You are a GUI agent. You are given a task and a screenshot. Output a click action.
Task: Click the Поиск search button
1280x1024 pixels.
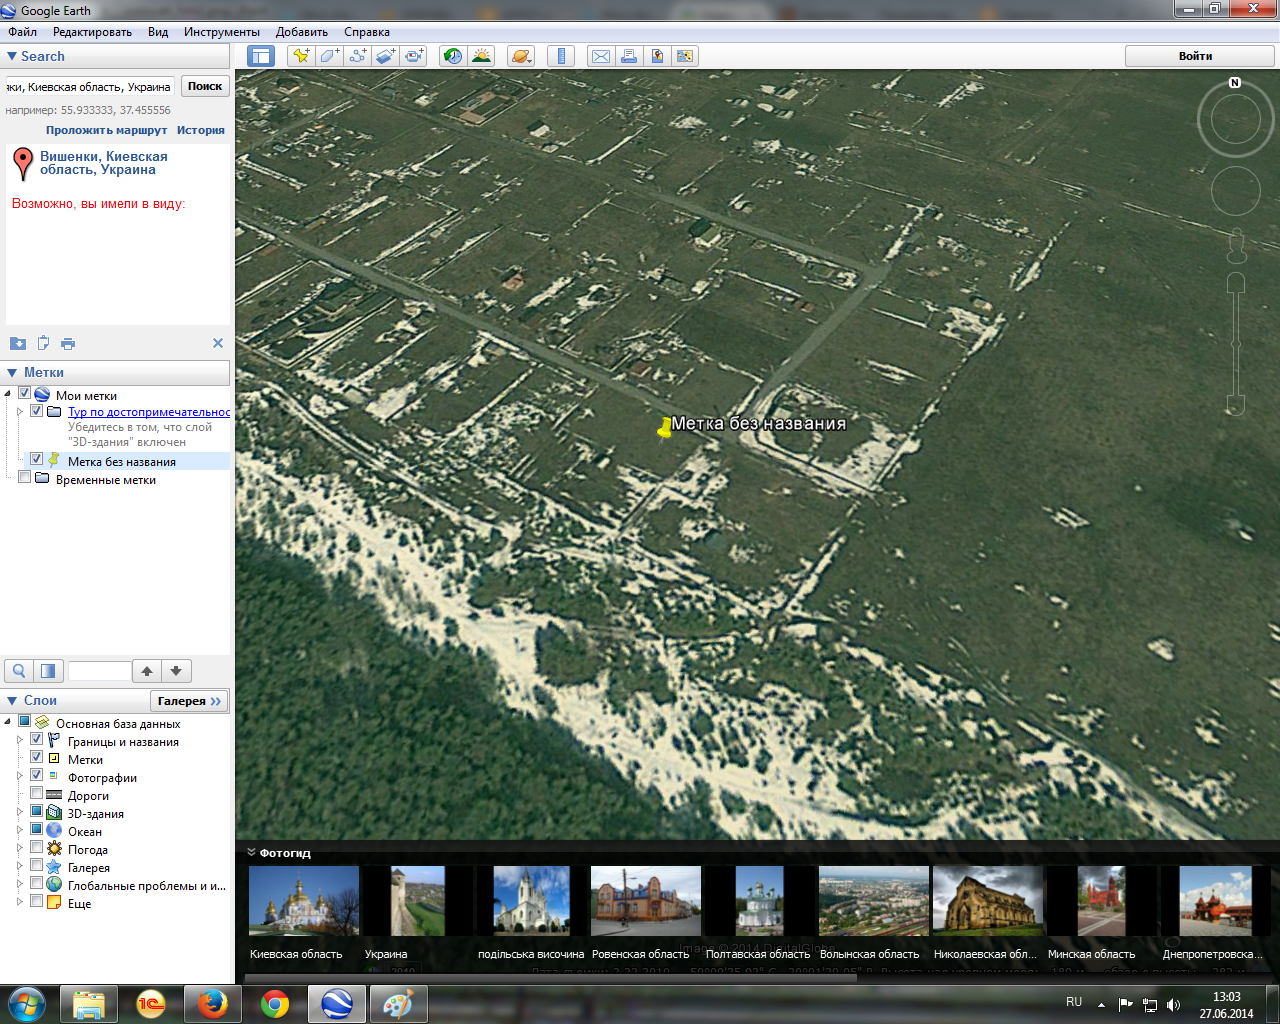pos(205,86)
